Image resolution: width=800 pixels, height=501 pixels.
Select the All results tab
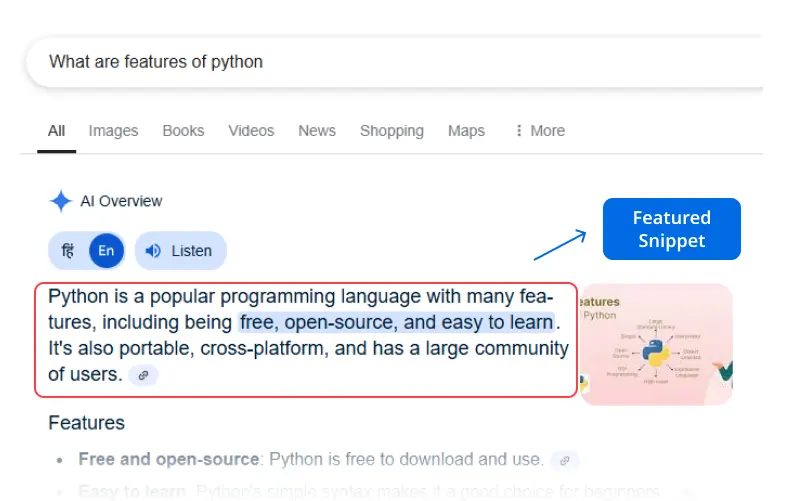pos(56,131)
